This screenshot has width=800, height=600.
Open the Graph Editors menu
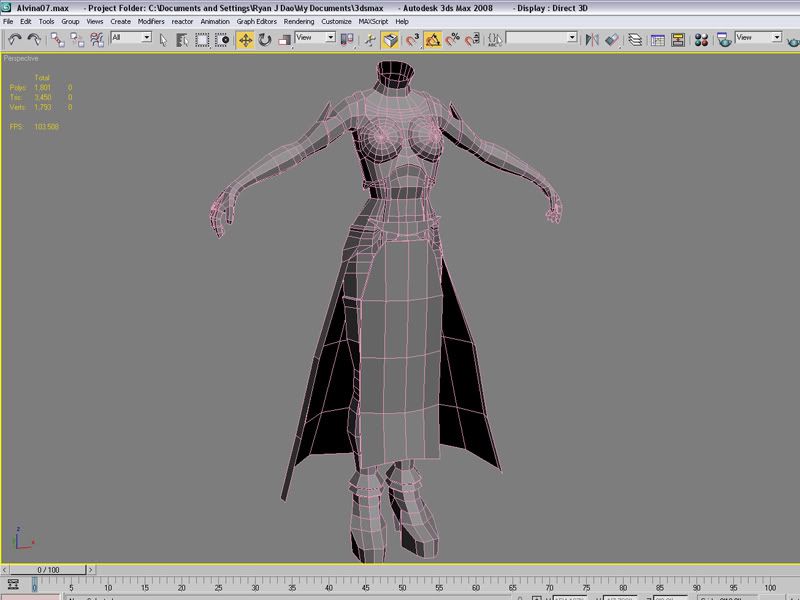pyautogui.click(x=257, y=21)
